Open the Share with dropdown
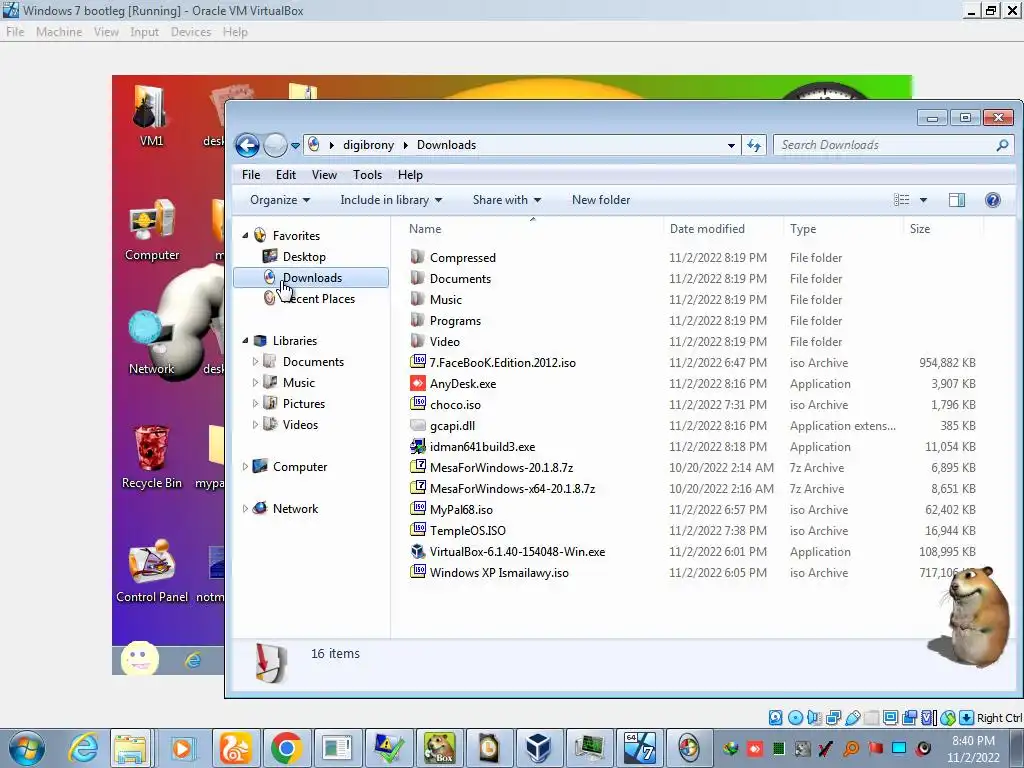 click(507, 200)
